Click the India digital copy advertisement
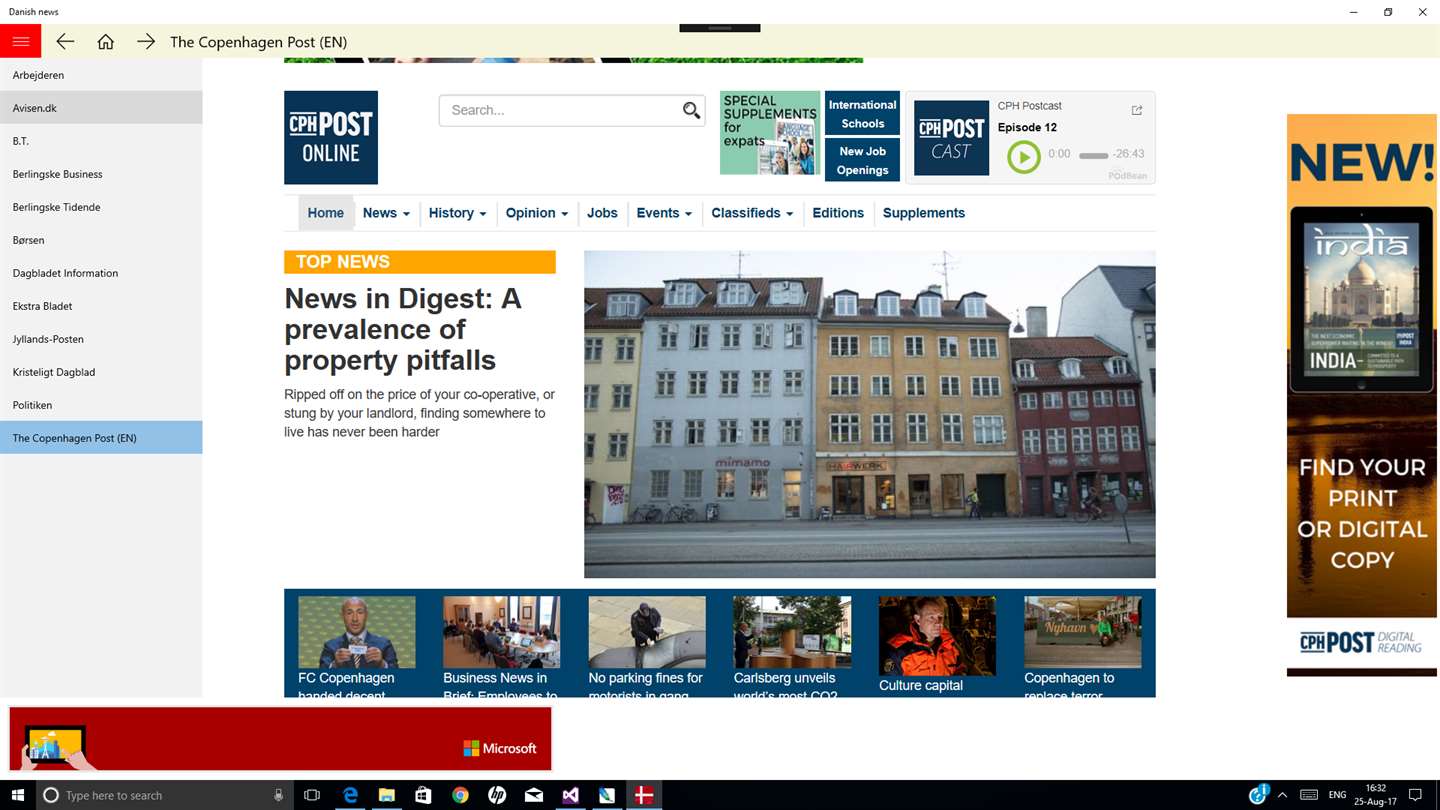 pyautogui.click(x=1361, y=395)
